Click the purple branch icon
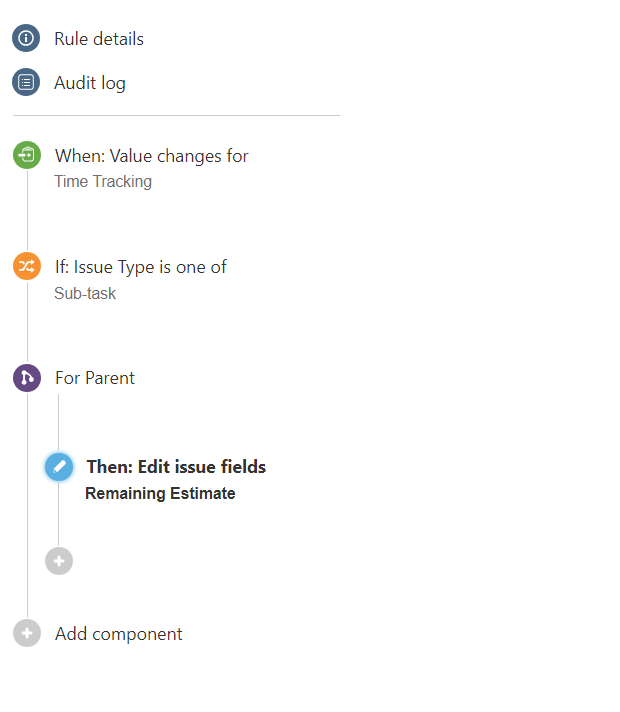 click(x=27, y=378)
